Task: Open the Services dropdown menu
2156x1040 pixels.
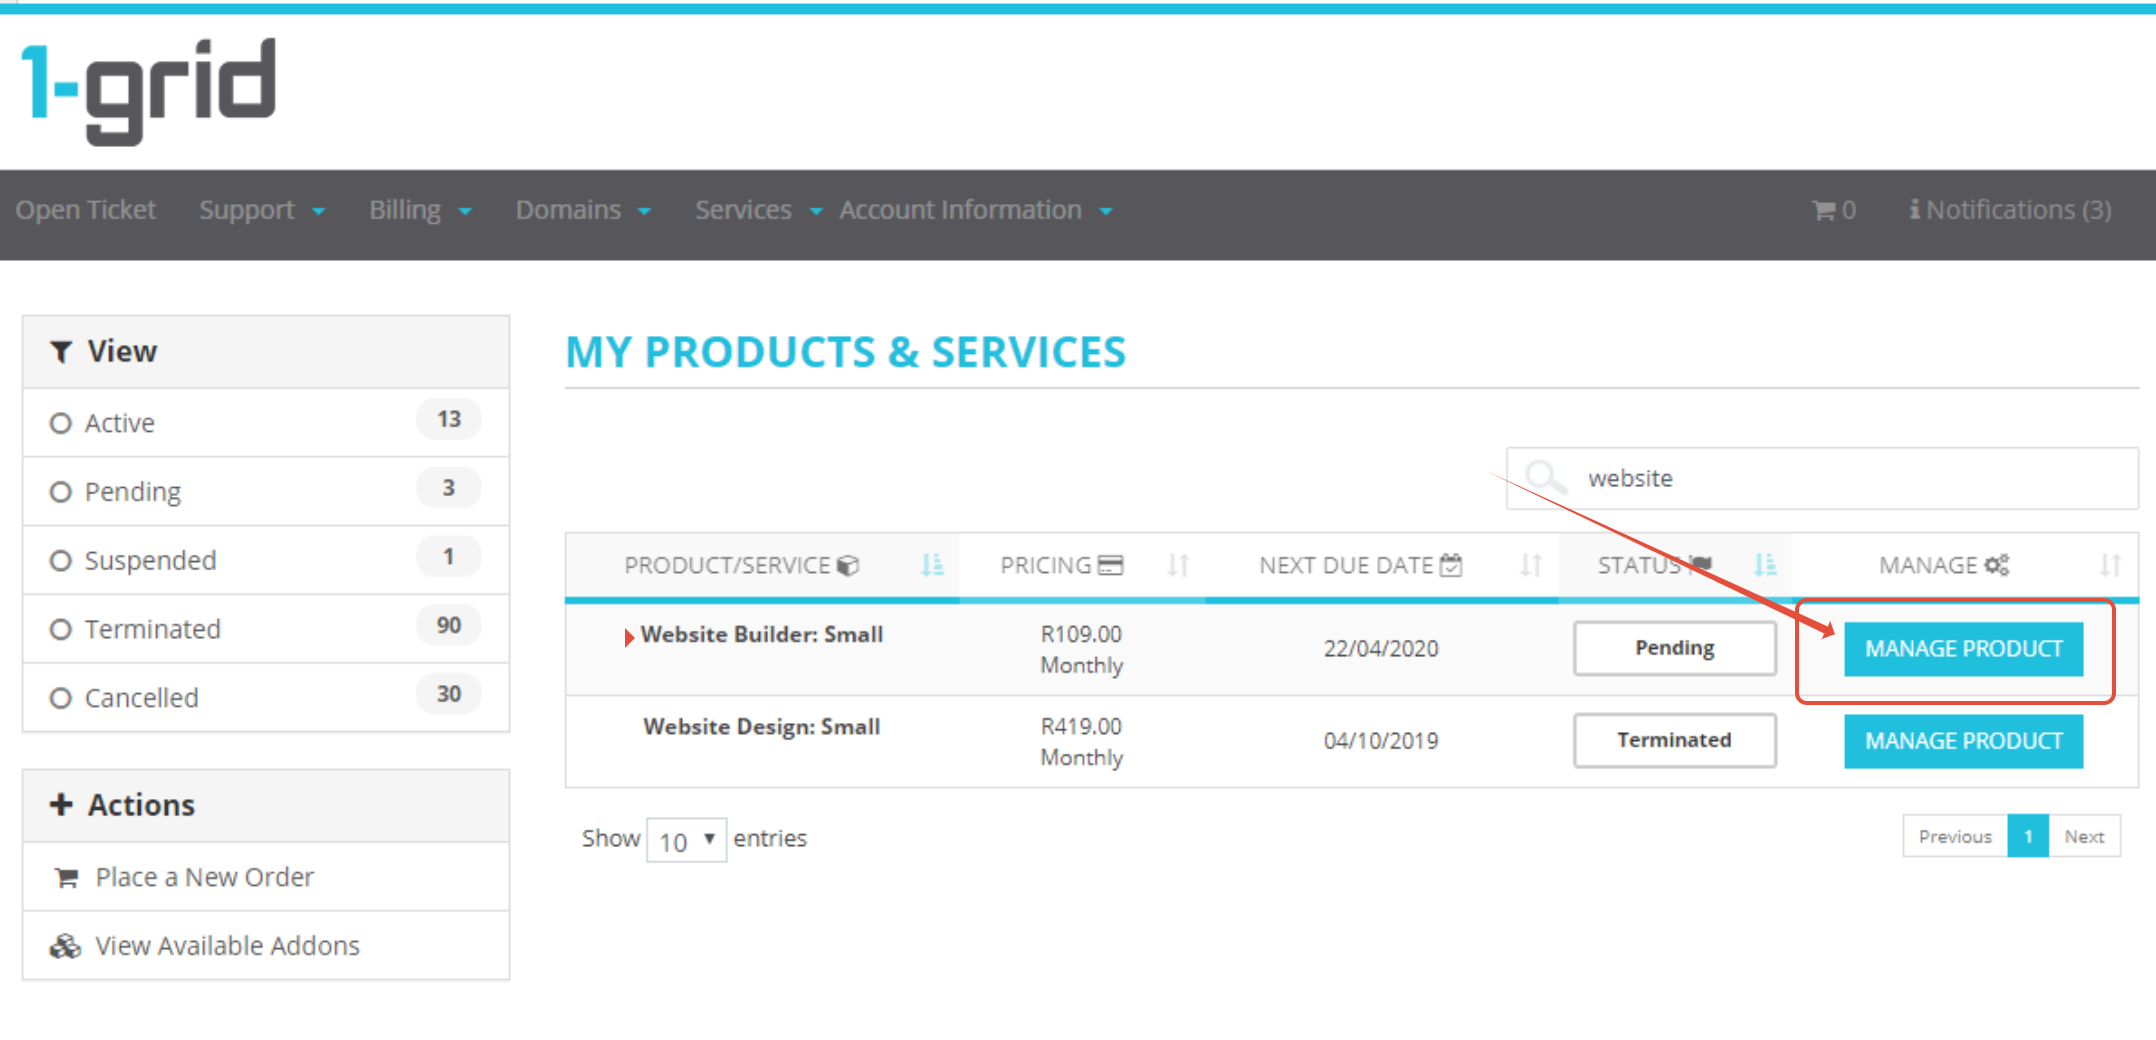Action: pyautogui.click(x=758, y=210)
